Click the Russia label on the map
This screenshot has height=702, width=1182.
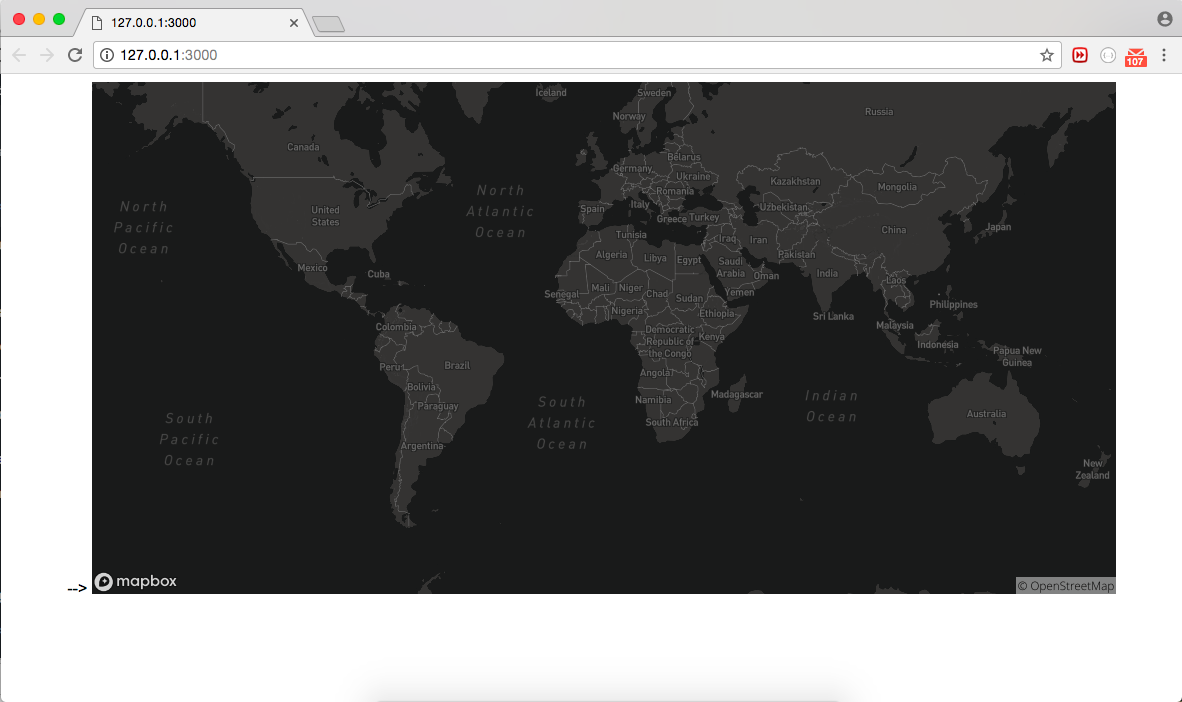pos(879,111)
